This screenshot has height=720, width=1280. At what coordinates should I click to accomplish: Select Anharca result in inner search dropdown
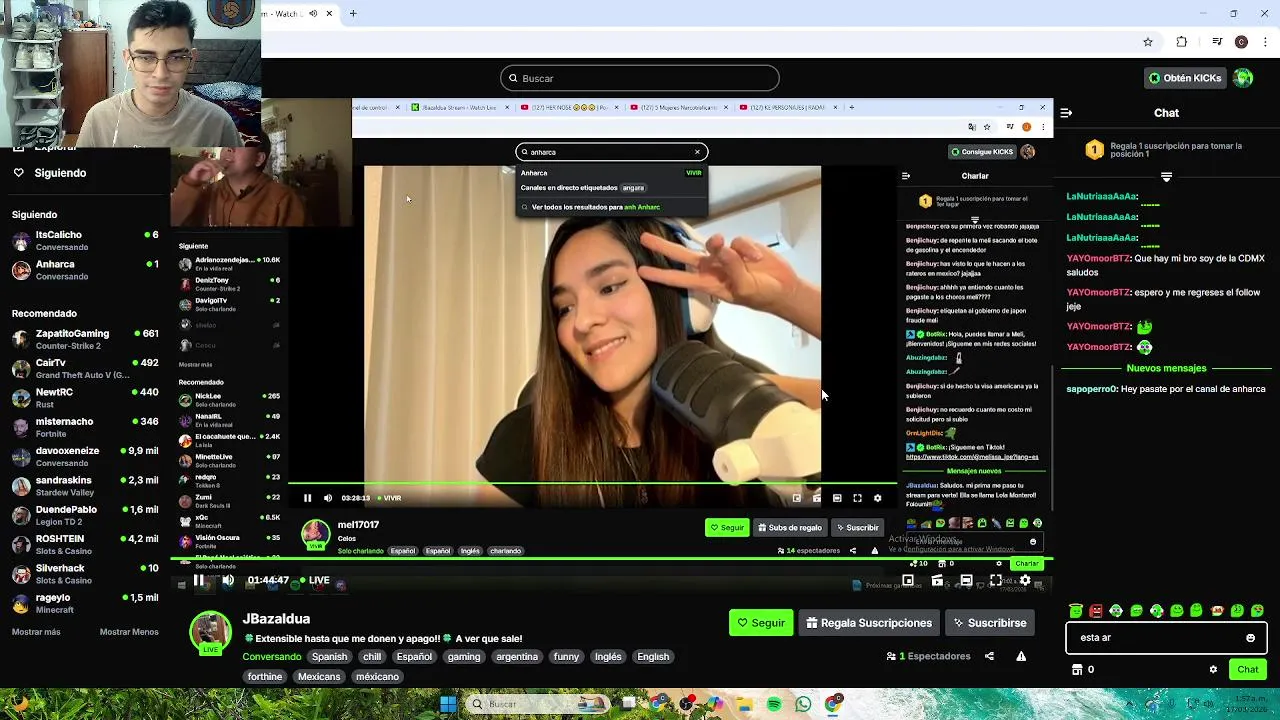pos(611,173)
